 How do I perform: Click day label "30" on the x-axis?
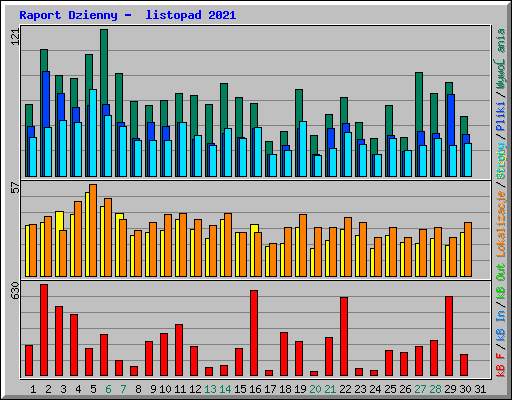(x=465, y=389)
